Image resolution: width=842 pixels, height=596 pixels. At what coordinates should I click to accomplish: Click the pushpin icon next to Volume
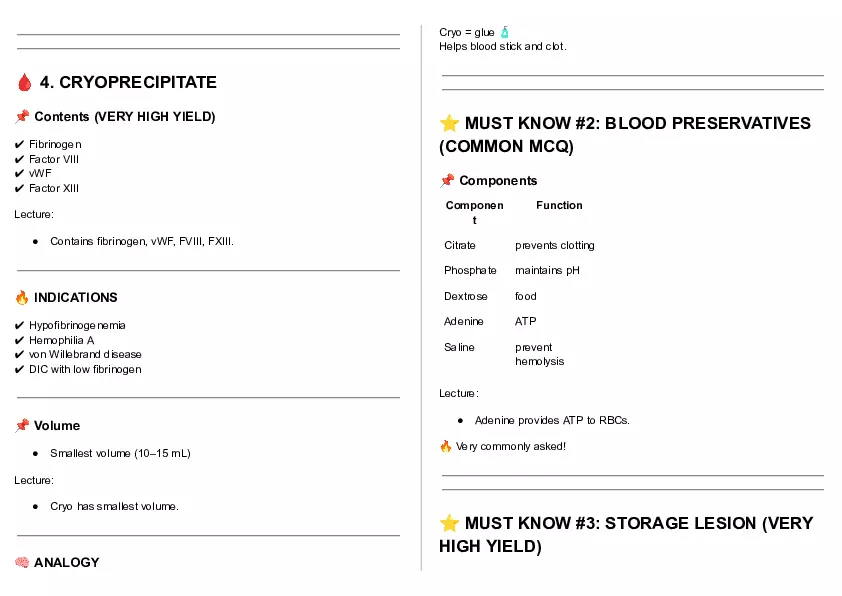point(22,426)
